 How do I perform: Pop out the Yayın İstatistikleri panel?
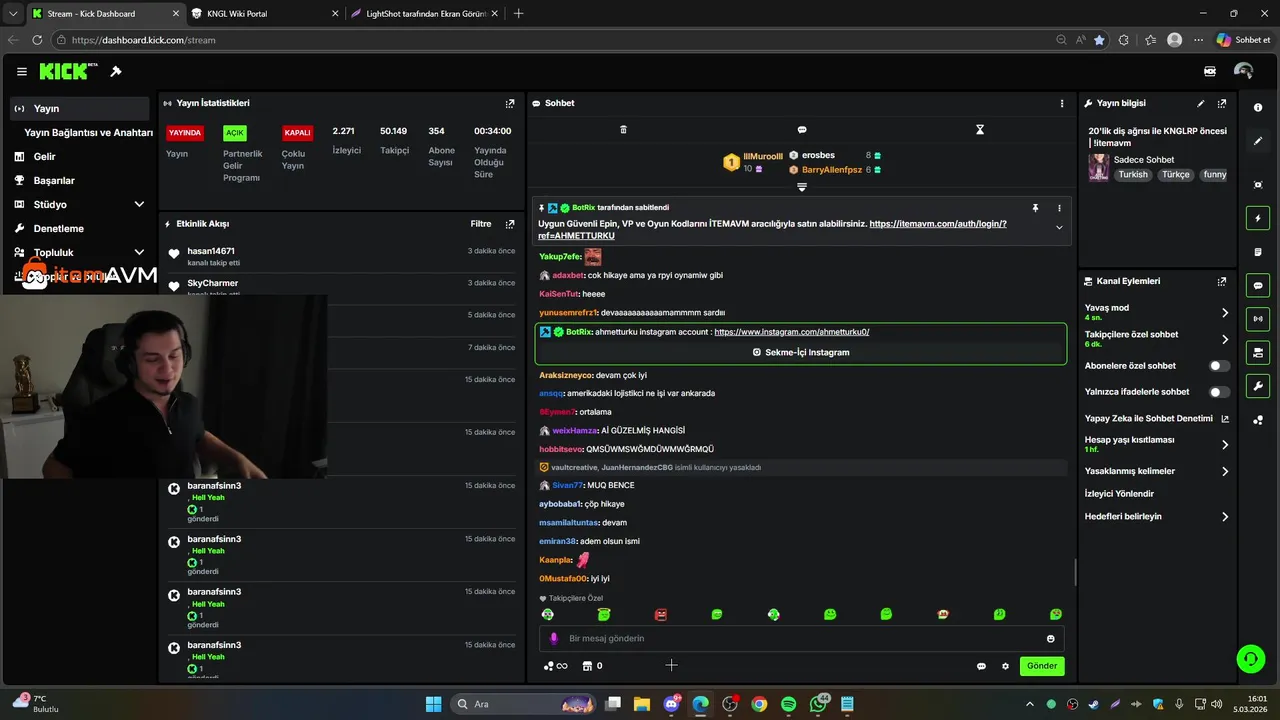tap(510, 103)
